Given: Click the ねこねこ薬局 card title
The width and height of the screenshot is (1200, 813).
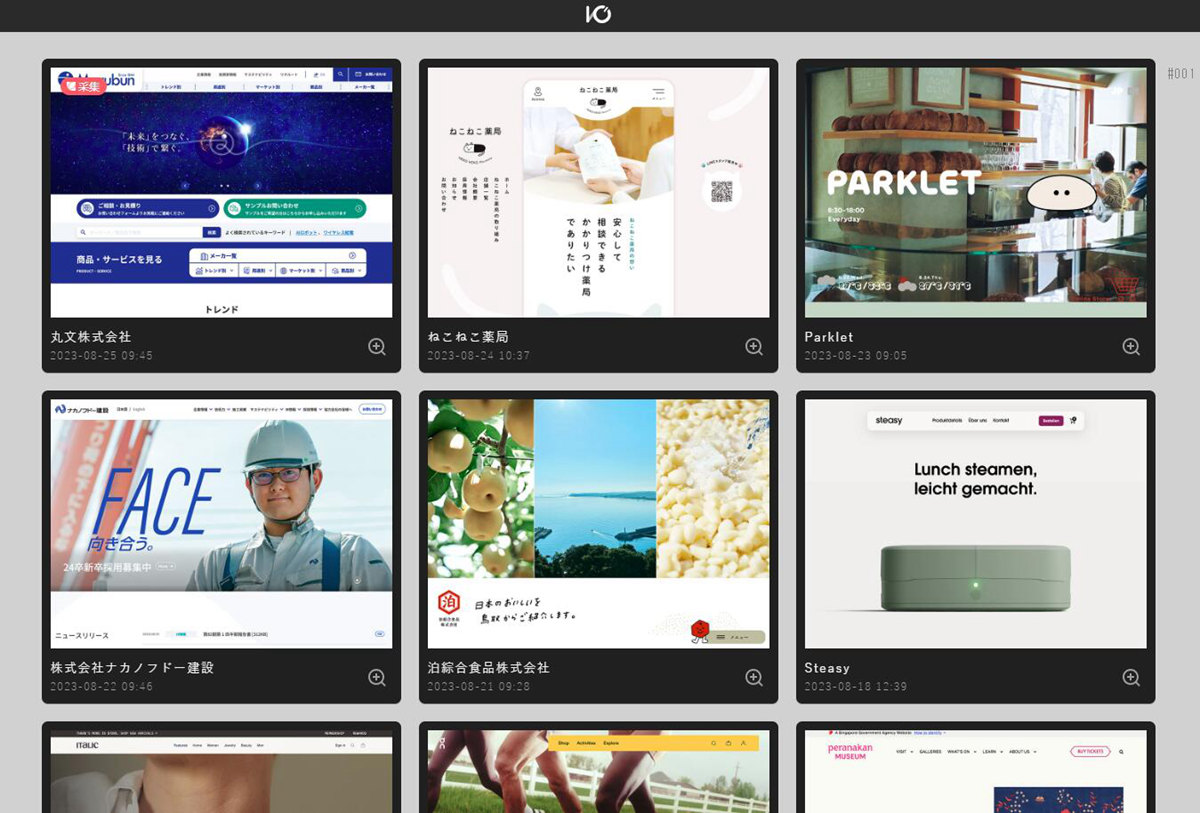Looking at the screenshot, I should click(468, 337).
